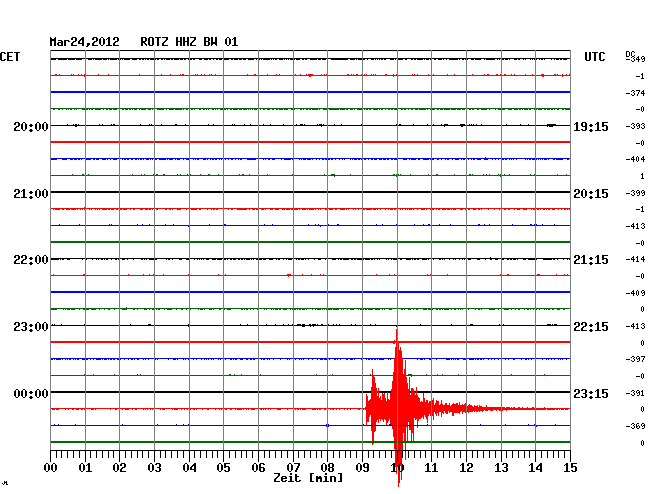The image size is (650, 494).
Task: Click the 22:15 UTC time label
Action: pos(591,327)
